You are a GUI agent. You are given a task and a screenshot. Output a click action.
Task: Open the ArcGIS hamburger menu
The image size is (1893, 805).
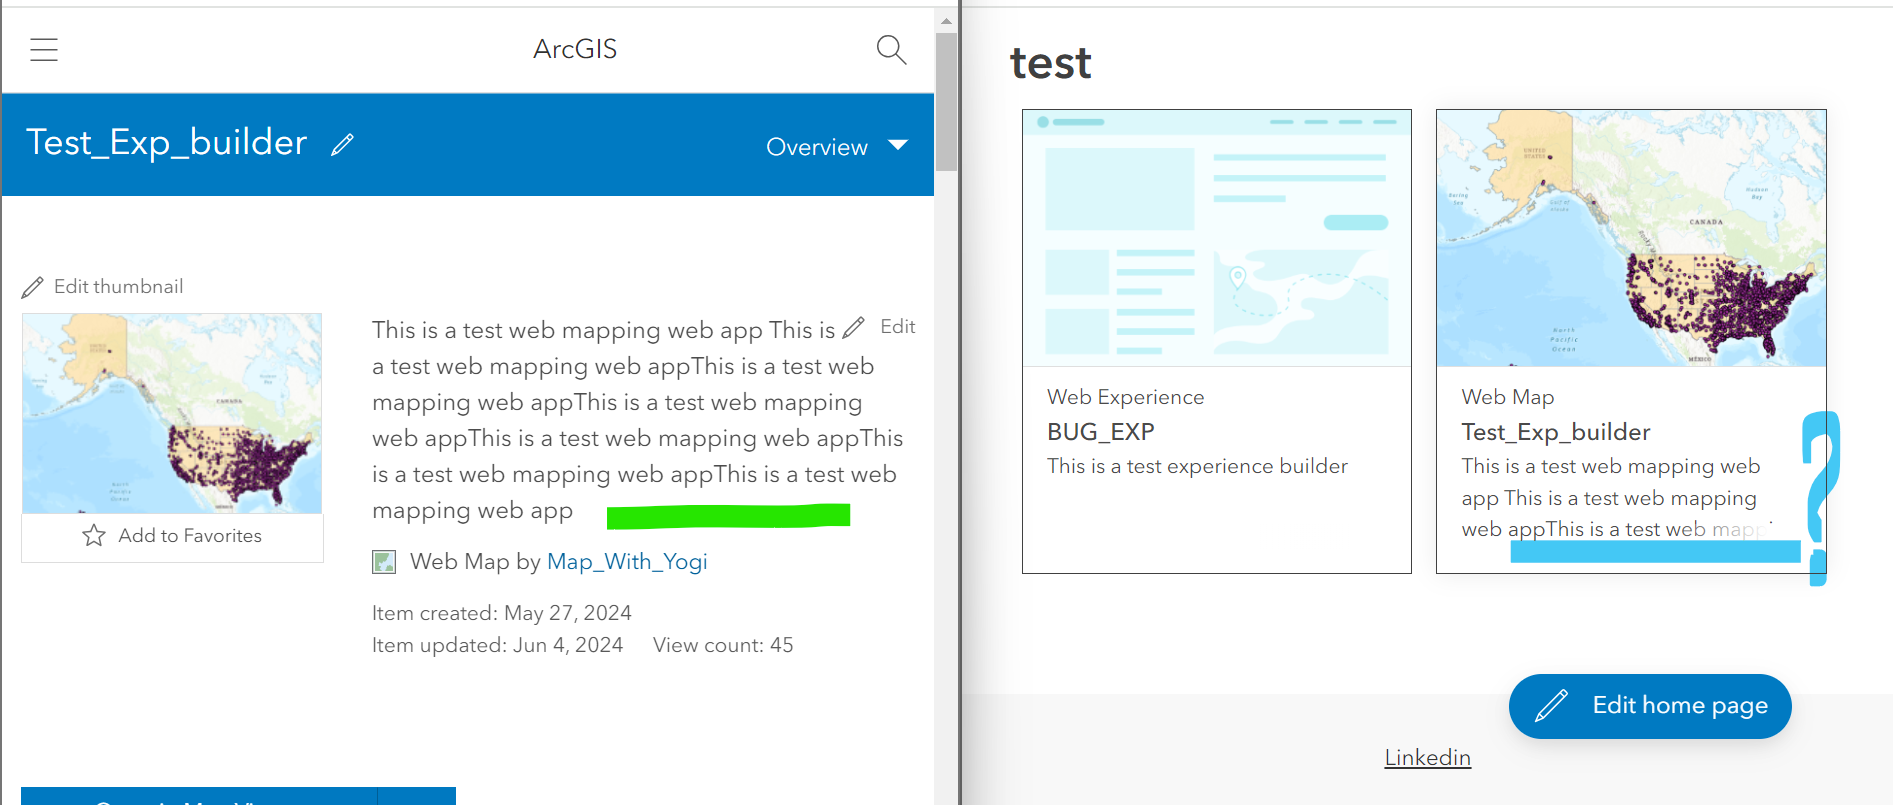point(44,50)
